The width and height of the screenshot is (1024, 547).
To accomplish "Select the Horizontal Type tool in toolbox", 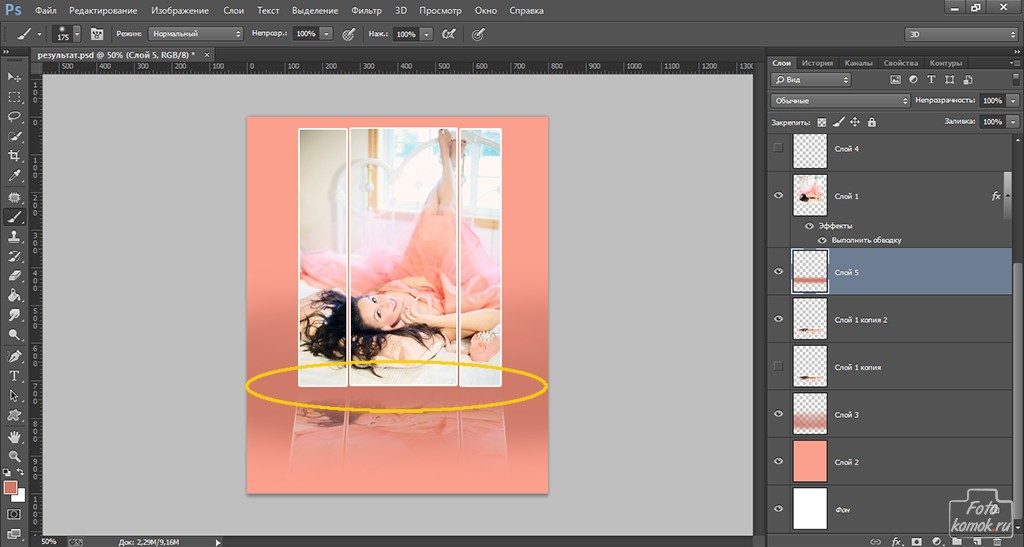I will (14, 375).
